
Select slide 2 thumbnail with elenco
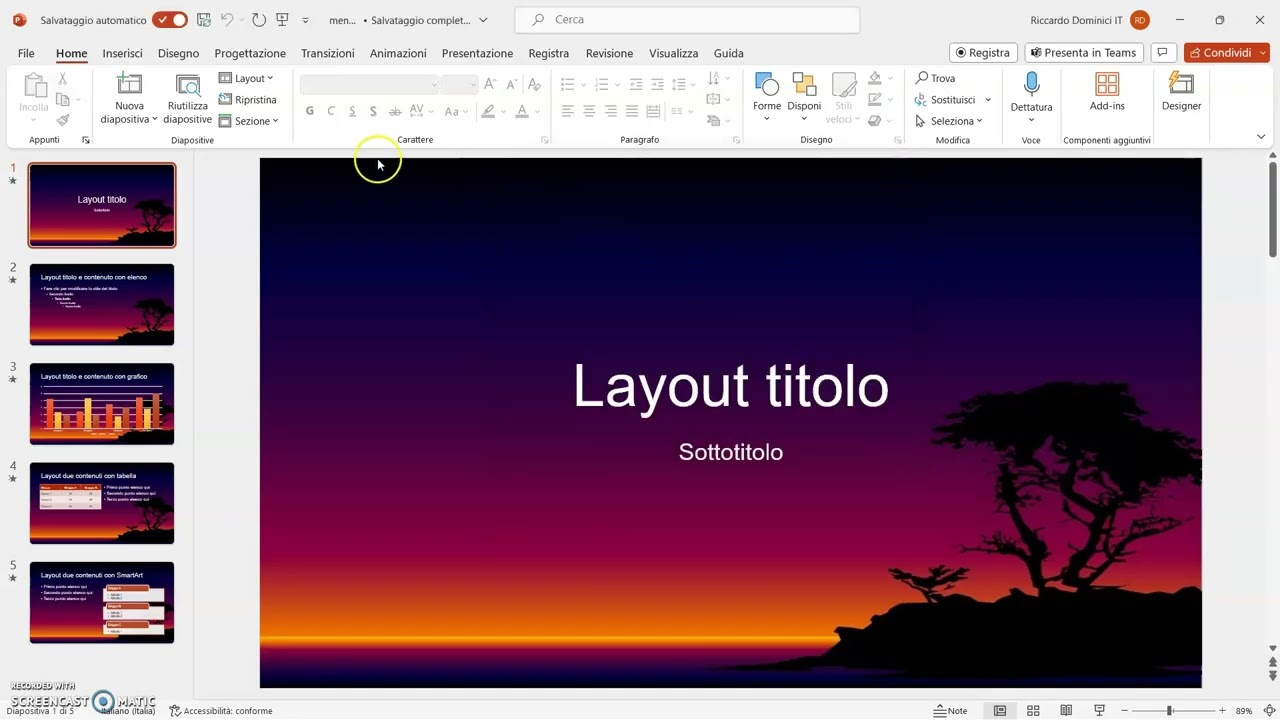pyautogui.click(x=102, y=304)
